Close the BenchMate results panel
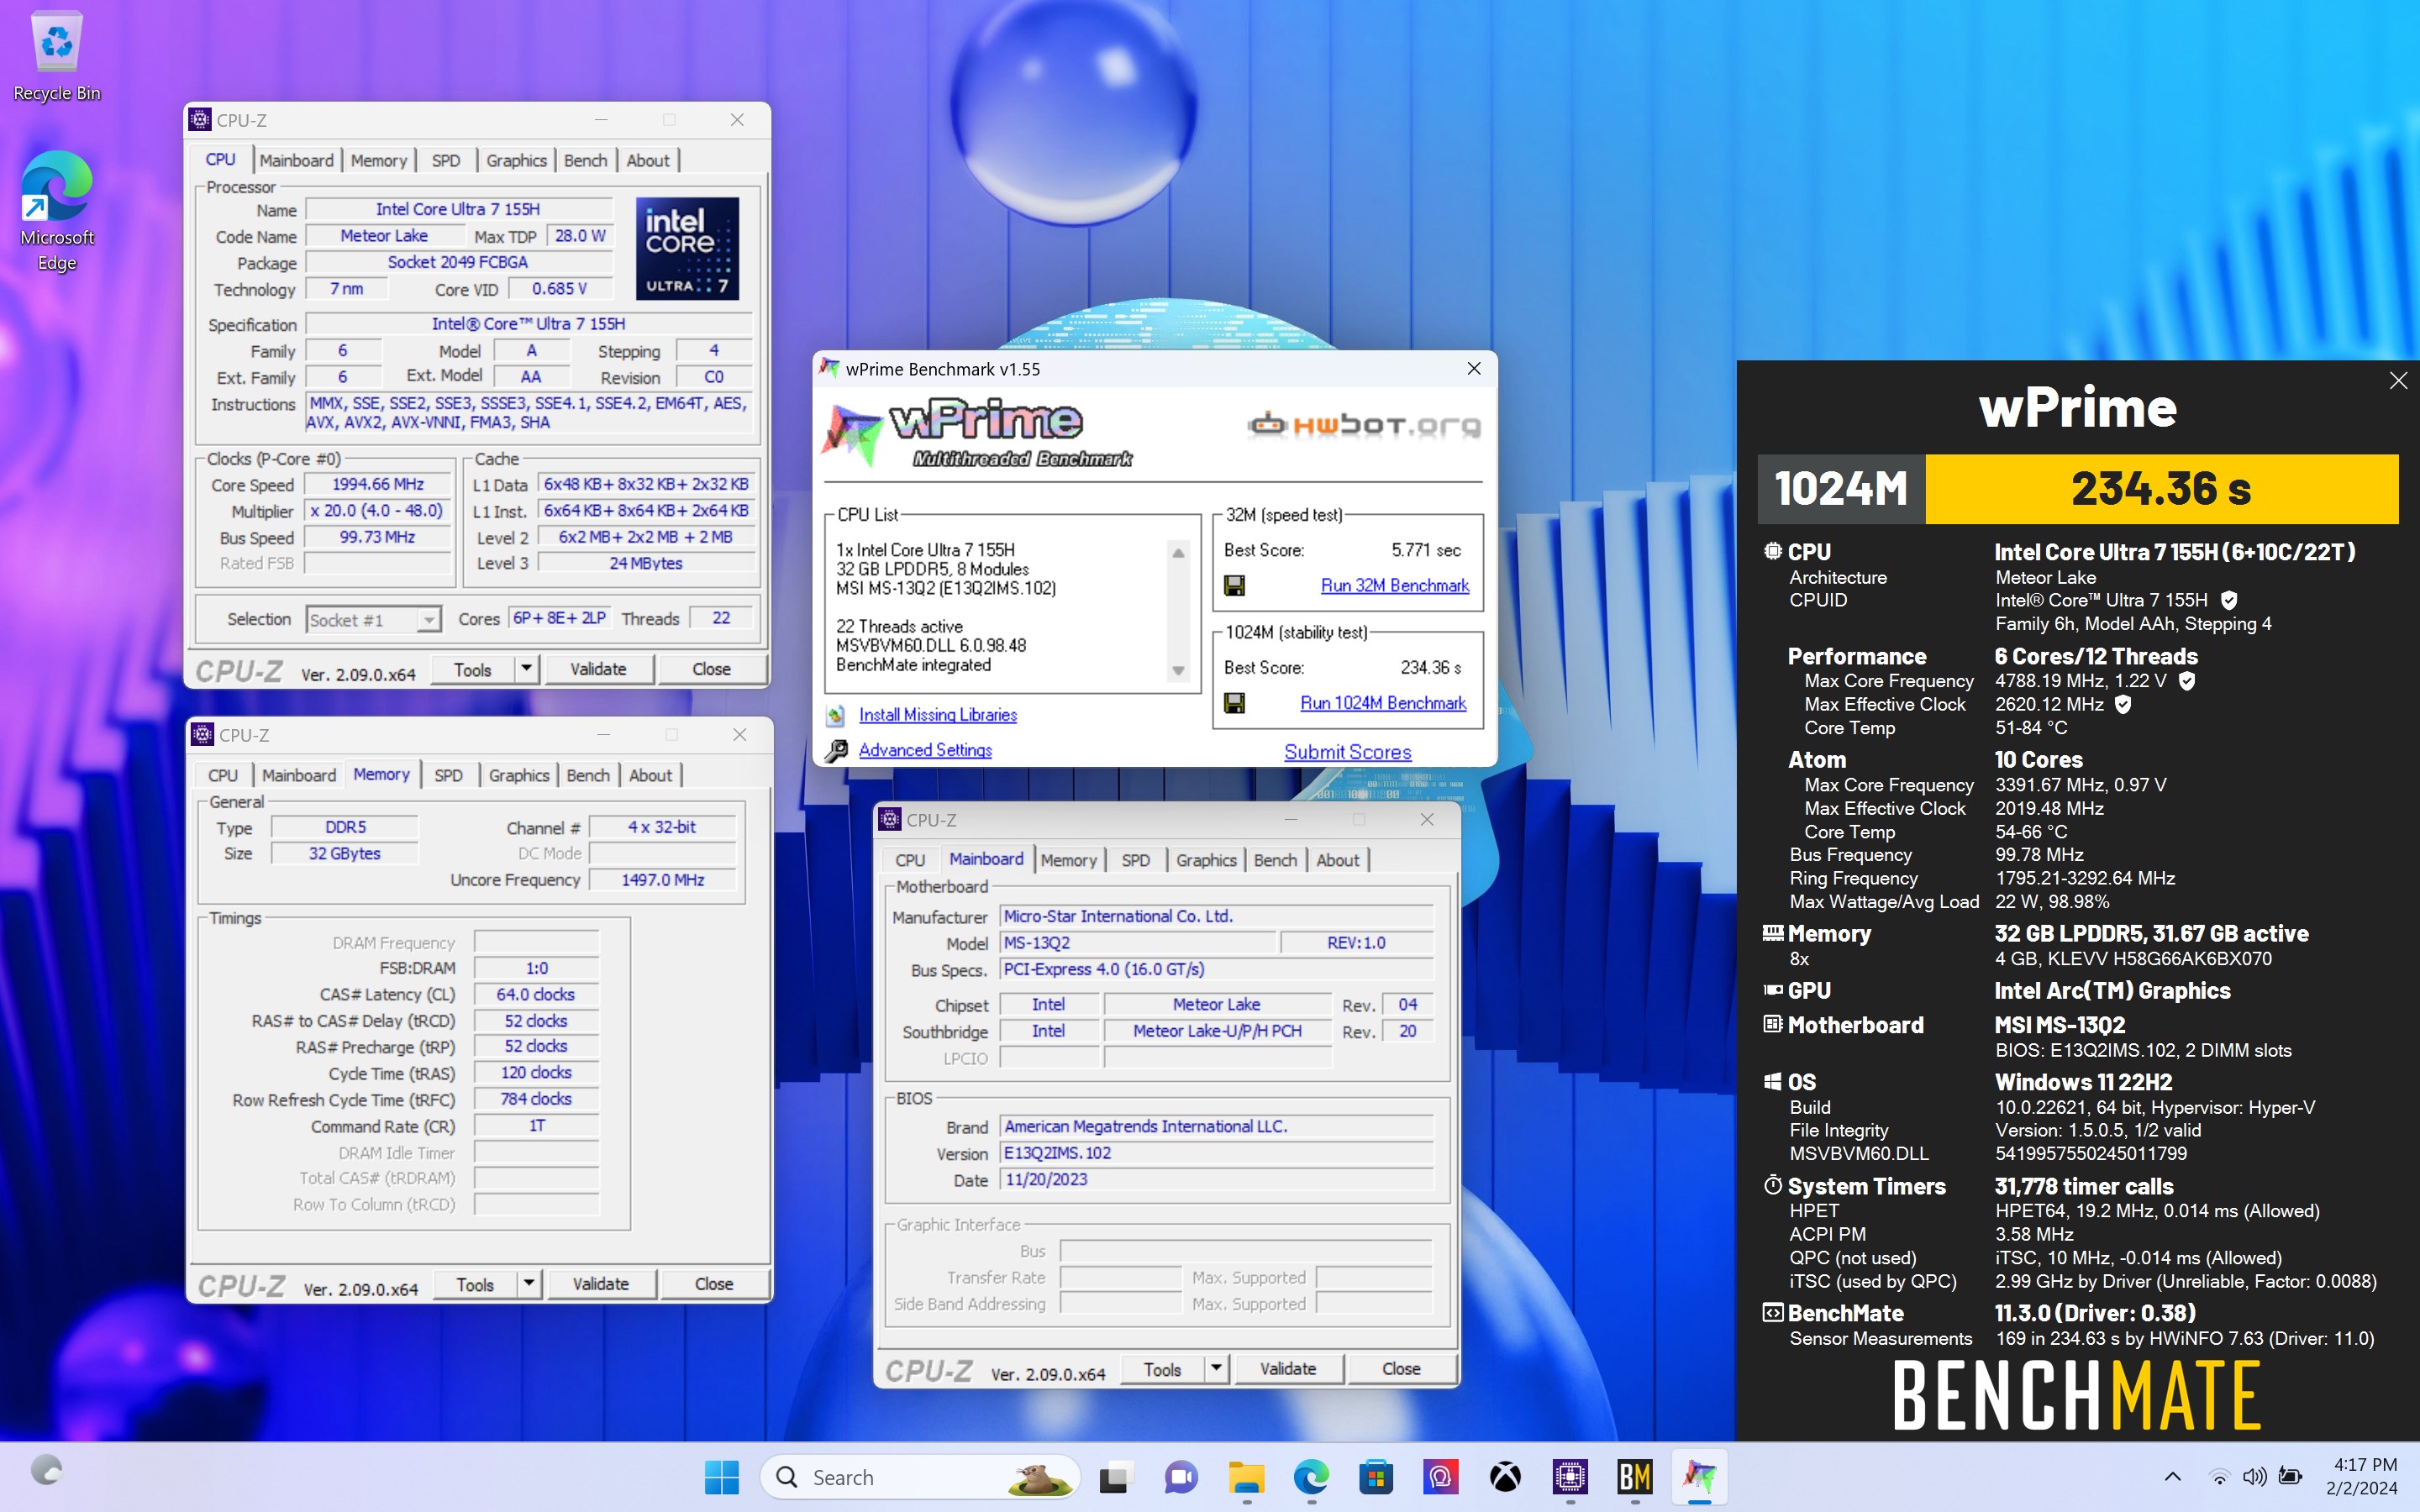Viewport: 2420px width, 1512px height. [x=2398, y=381]
